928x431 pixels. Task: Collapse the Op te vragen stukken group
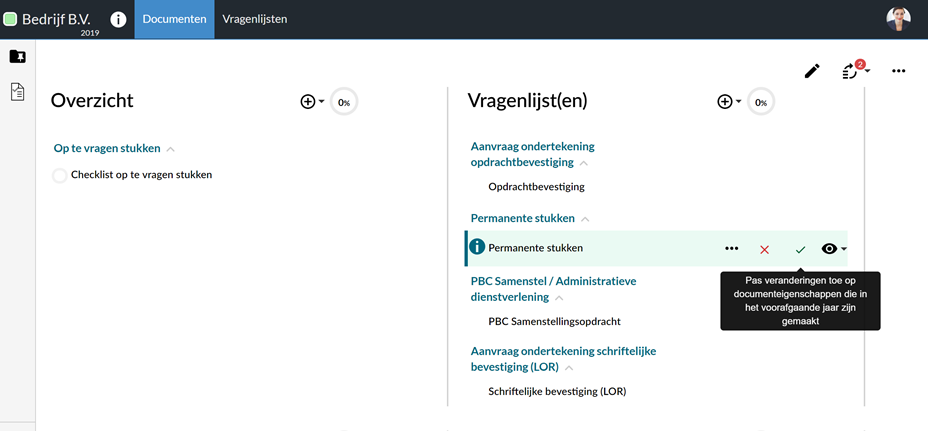[x=170, y=149]
